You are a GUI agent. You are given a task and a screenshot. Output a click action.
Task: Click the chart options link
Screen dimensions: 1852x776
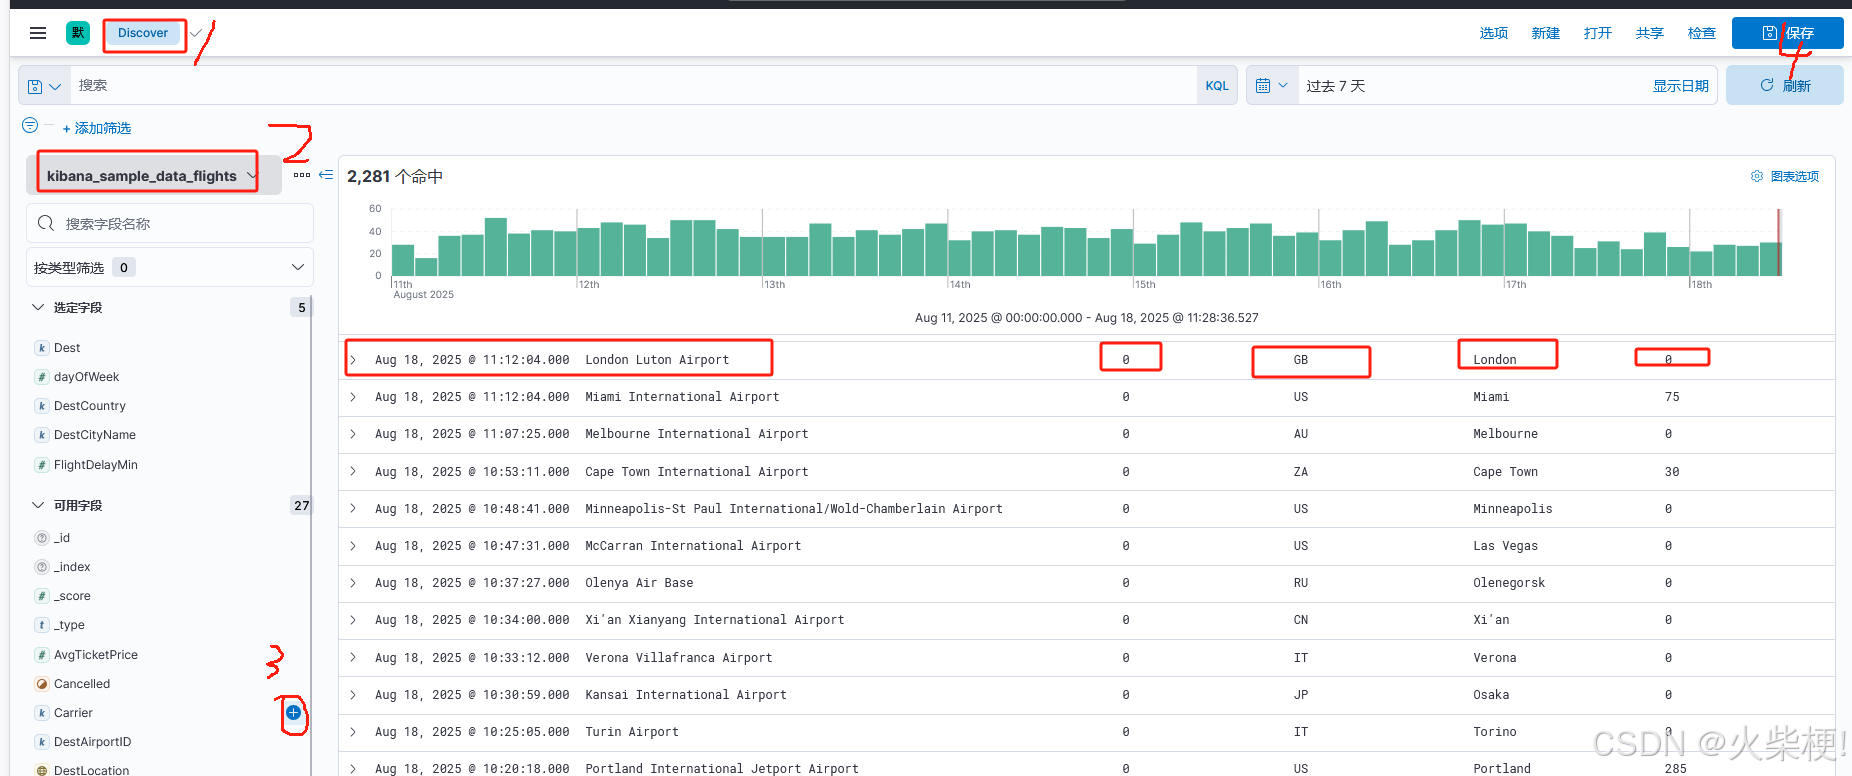[x=1794, y=176]
